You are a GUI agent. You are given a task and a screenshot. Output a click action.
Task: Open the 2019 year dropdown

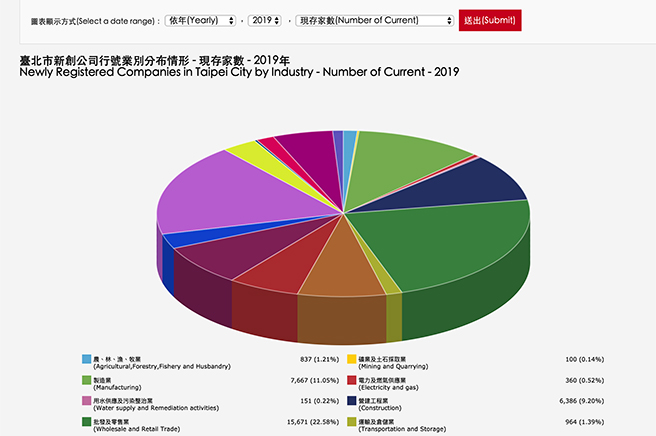click(265, 20)
